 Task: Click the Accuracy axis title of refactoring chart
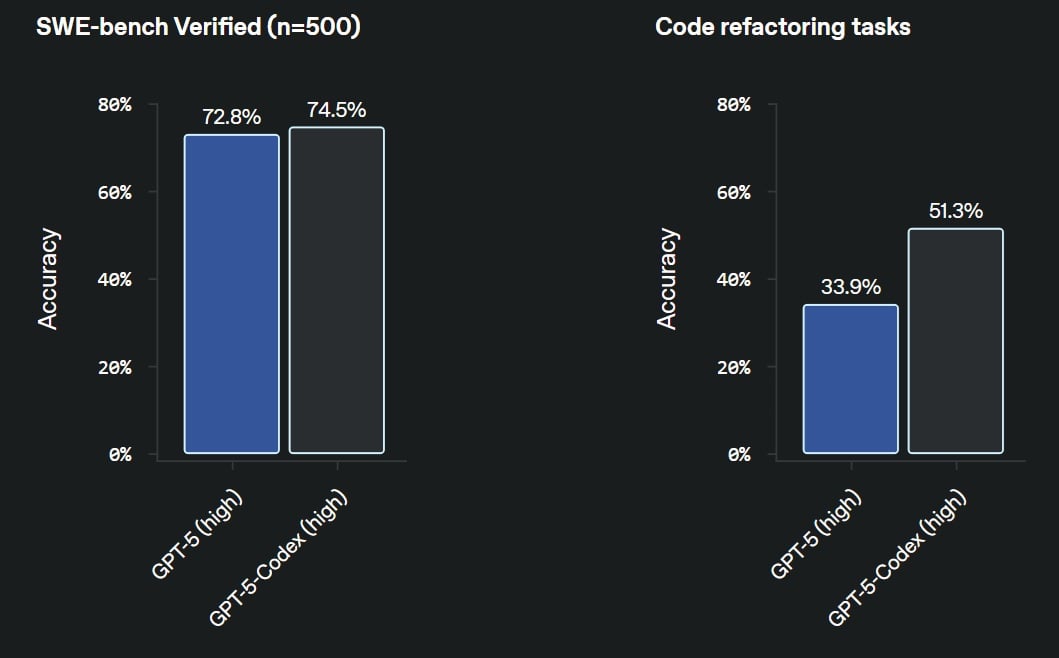click(x=667, y=278)
